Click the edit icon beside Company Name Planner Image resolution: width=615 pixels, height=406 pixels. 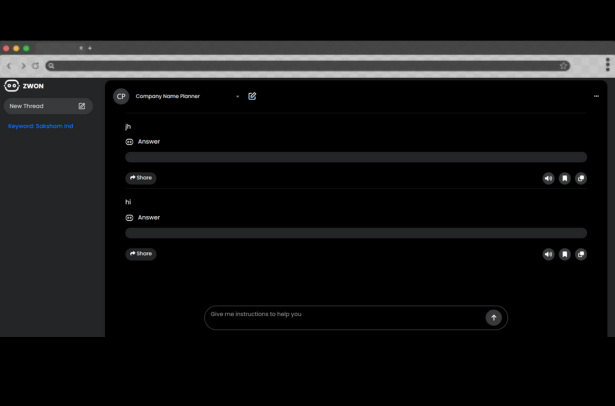pos(252,96)
